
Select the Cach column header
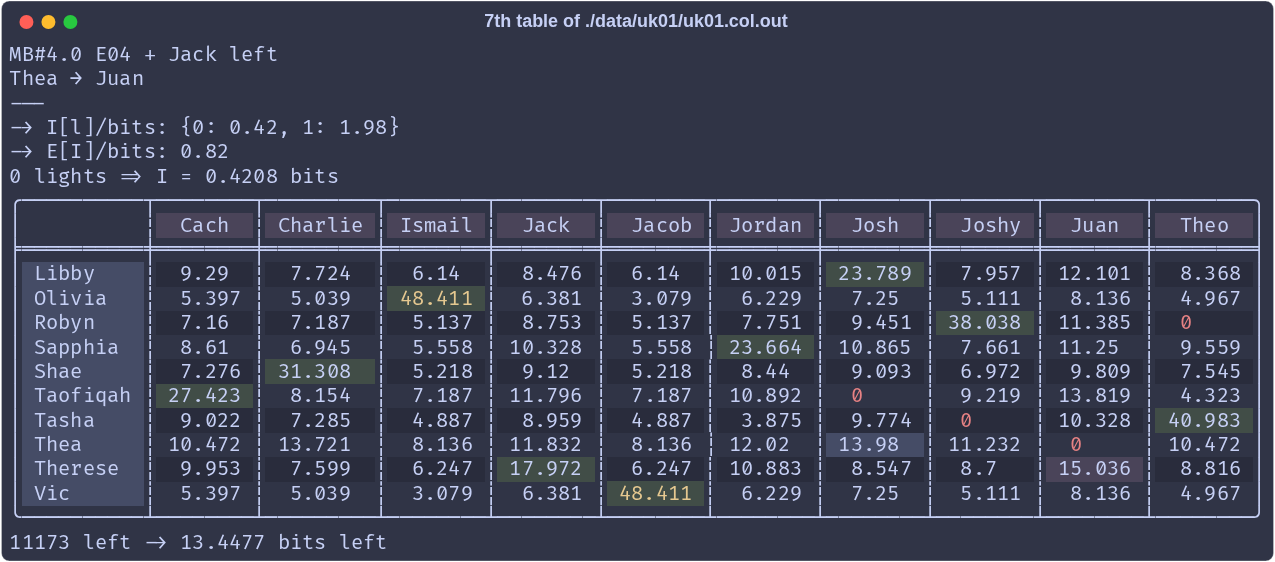coord(204,225)
